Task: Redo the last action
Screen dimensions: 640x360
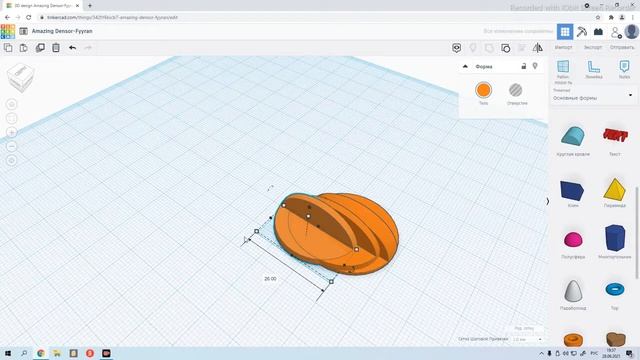Action: (x=88, y=48)
